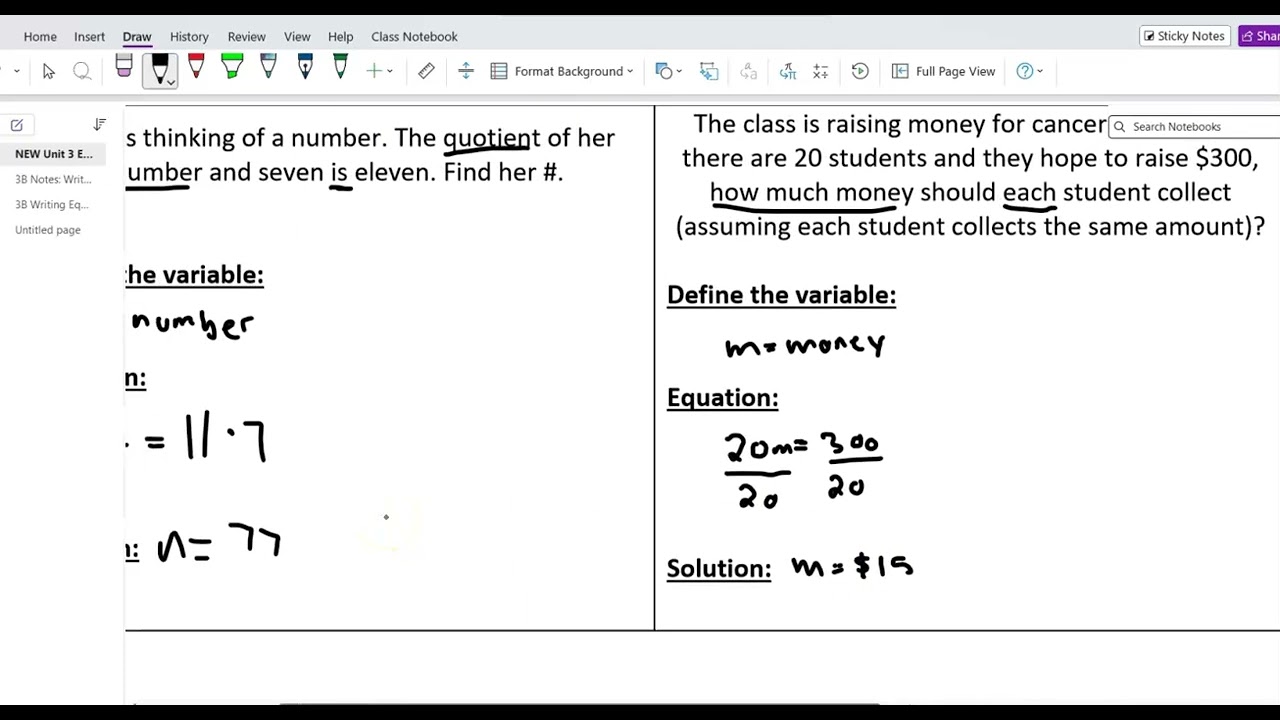The image size is (1280, 720).
Task: Click the 'Solution:' label
Action: (x=719, y=569)
